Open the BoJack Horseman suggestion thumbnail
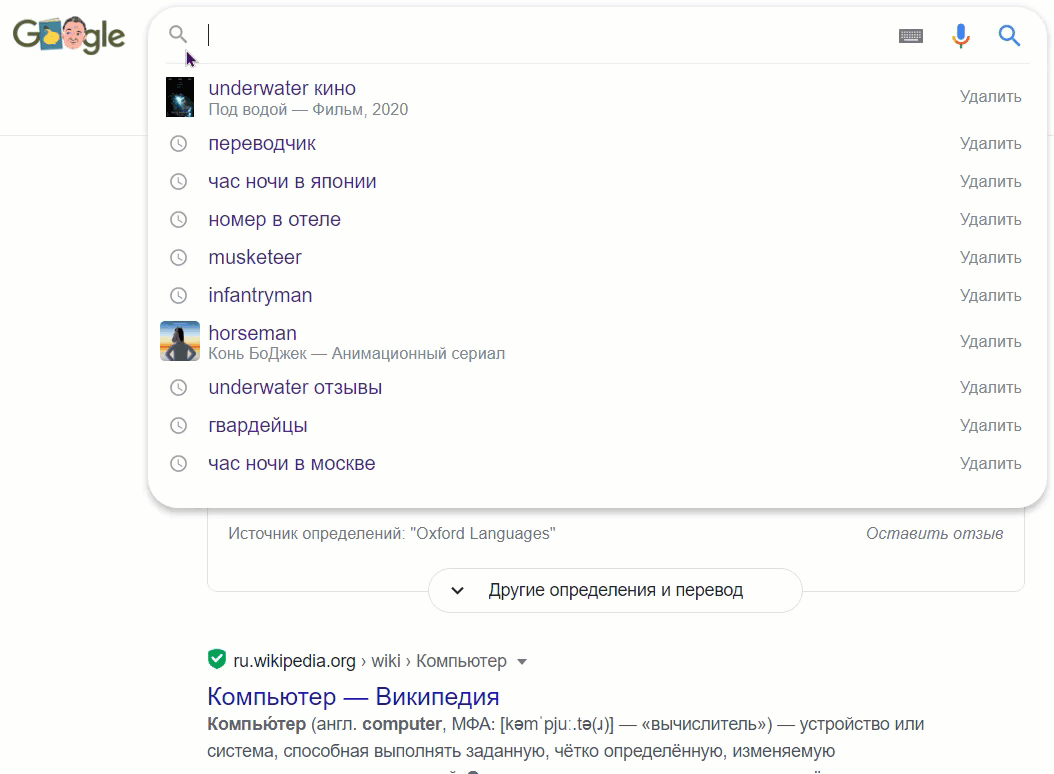Screen dimensions: 1054x774 pos(179,341)
